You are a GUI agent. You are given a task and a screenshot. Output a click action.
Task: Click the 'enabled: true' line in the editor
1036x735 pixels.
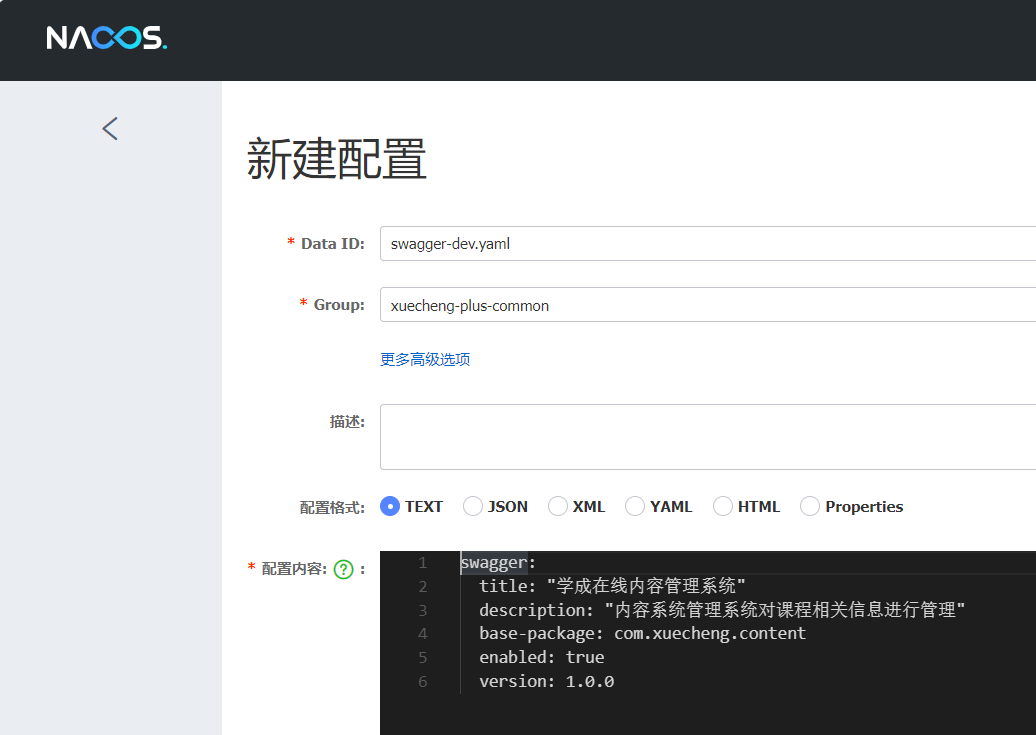click(x=541, y=658)
